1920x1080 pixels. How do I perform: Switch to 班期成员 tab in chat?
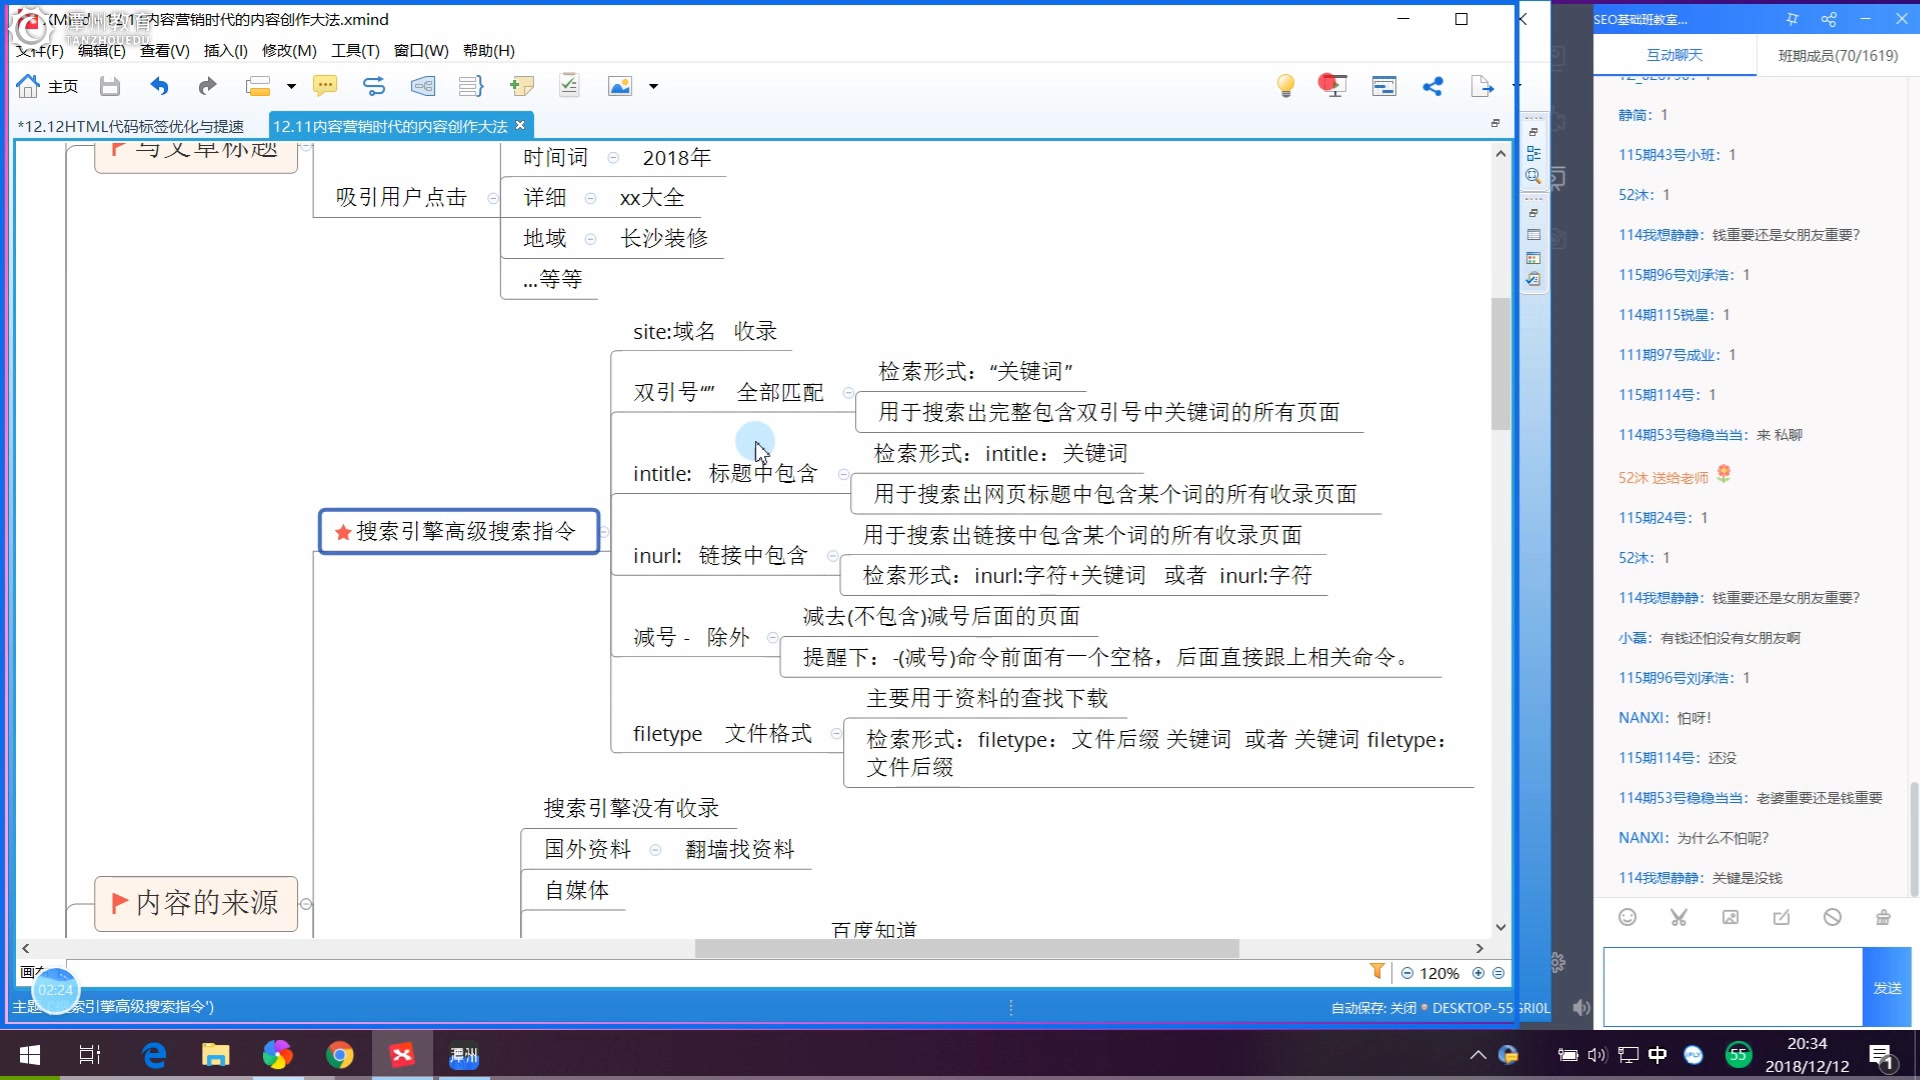(x=1838, y=55)
